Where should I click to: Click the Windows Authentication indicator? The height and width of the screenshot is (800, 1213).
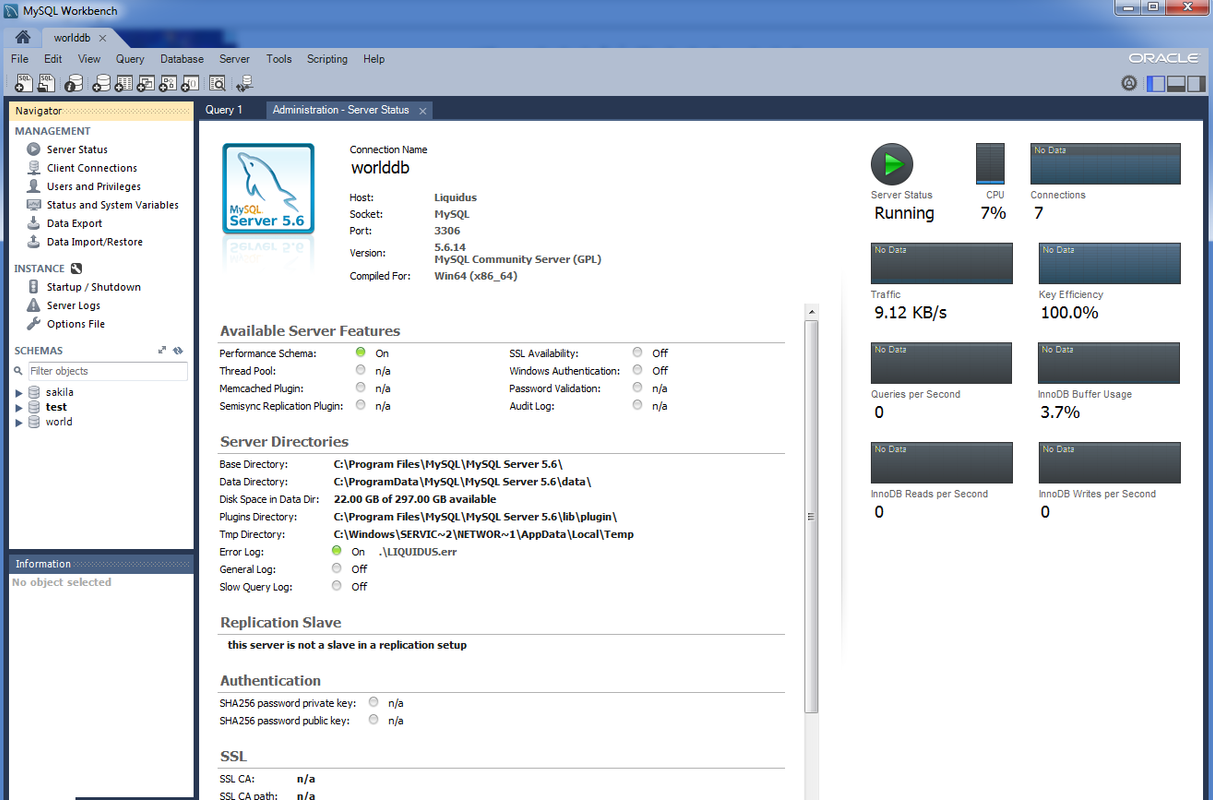(637, 370)
